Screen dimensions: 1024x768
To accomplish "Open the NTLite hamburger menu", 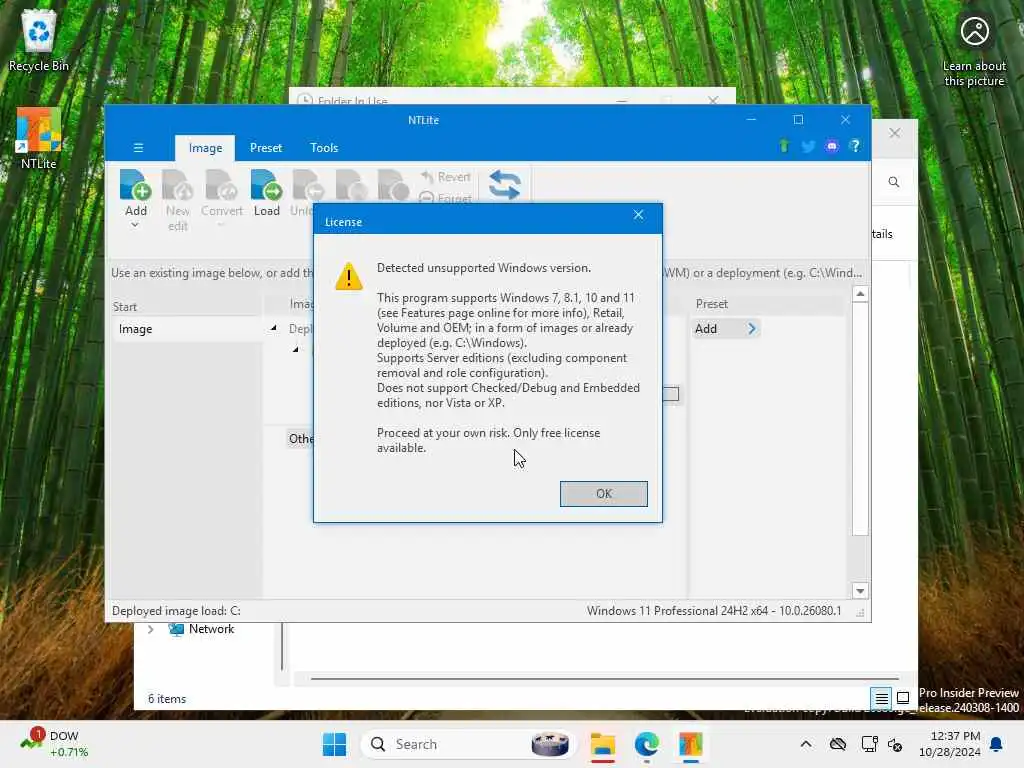I will 138,148.
